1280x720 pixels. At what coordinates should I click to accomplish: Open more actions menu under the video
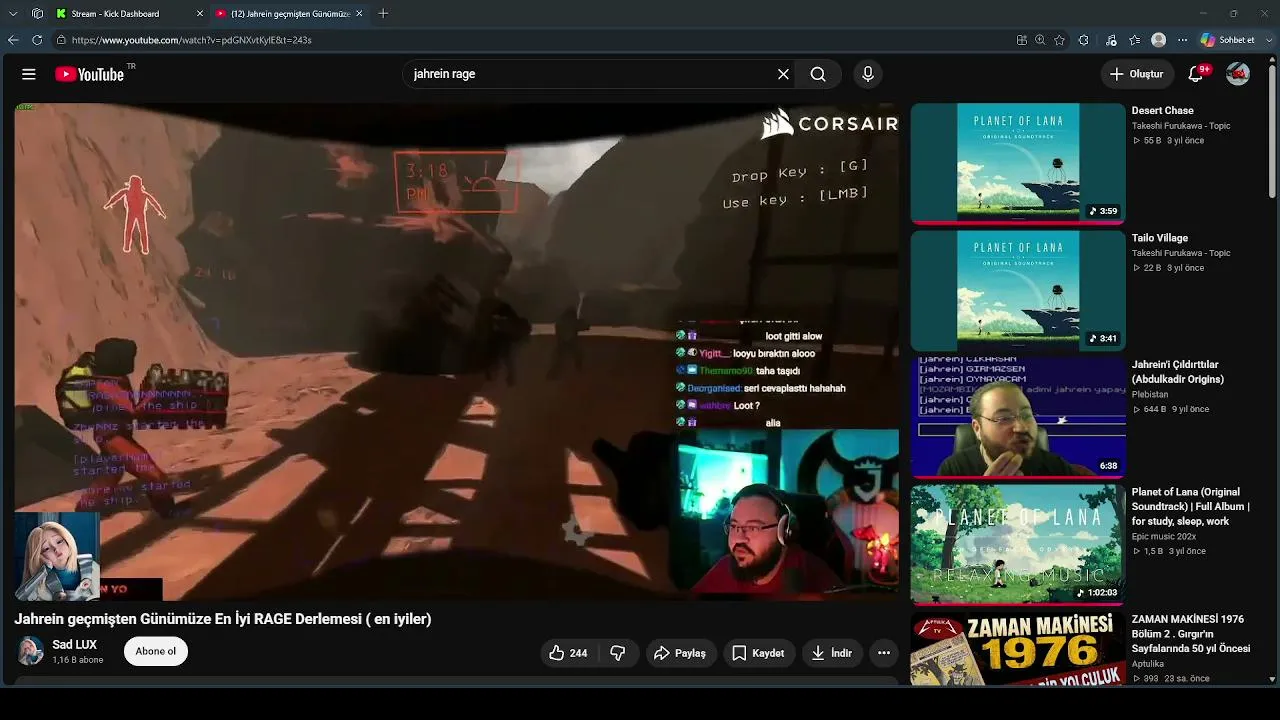point(884,653)
